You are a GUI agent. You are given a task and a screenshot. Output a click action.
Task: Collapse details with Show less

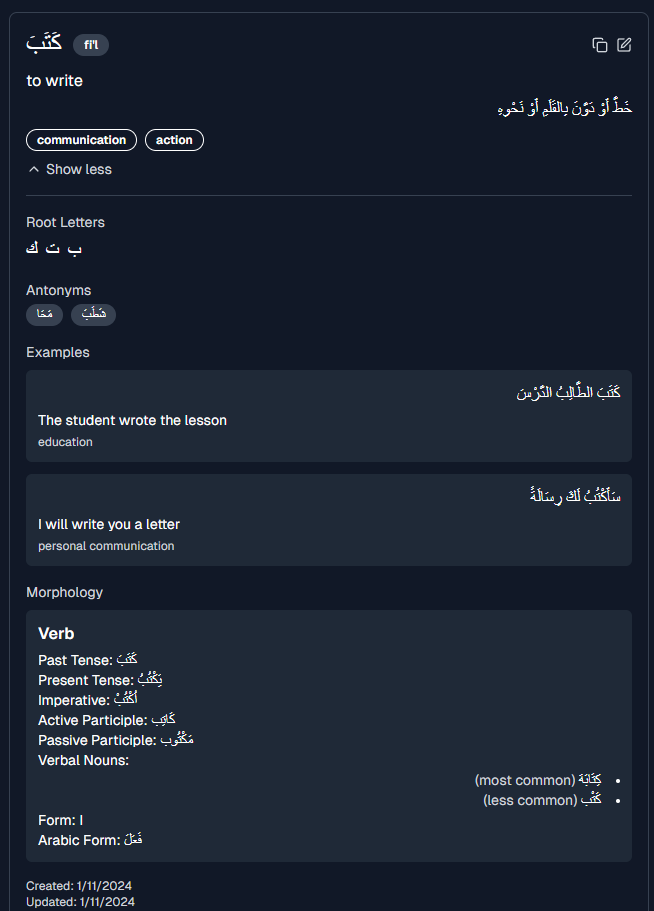pos(70,169)
